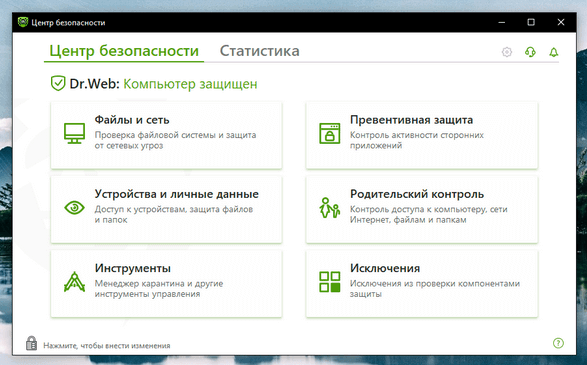This screenshot has width=587, height=365.
Task: Switch to the Центр безопасности tab
Action: [124, 51]
